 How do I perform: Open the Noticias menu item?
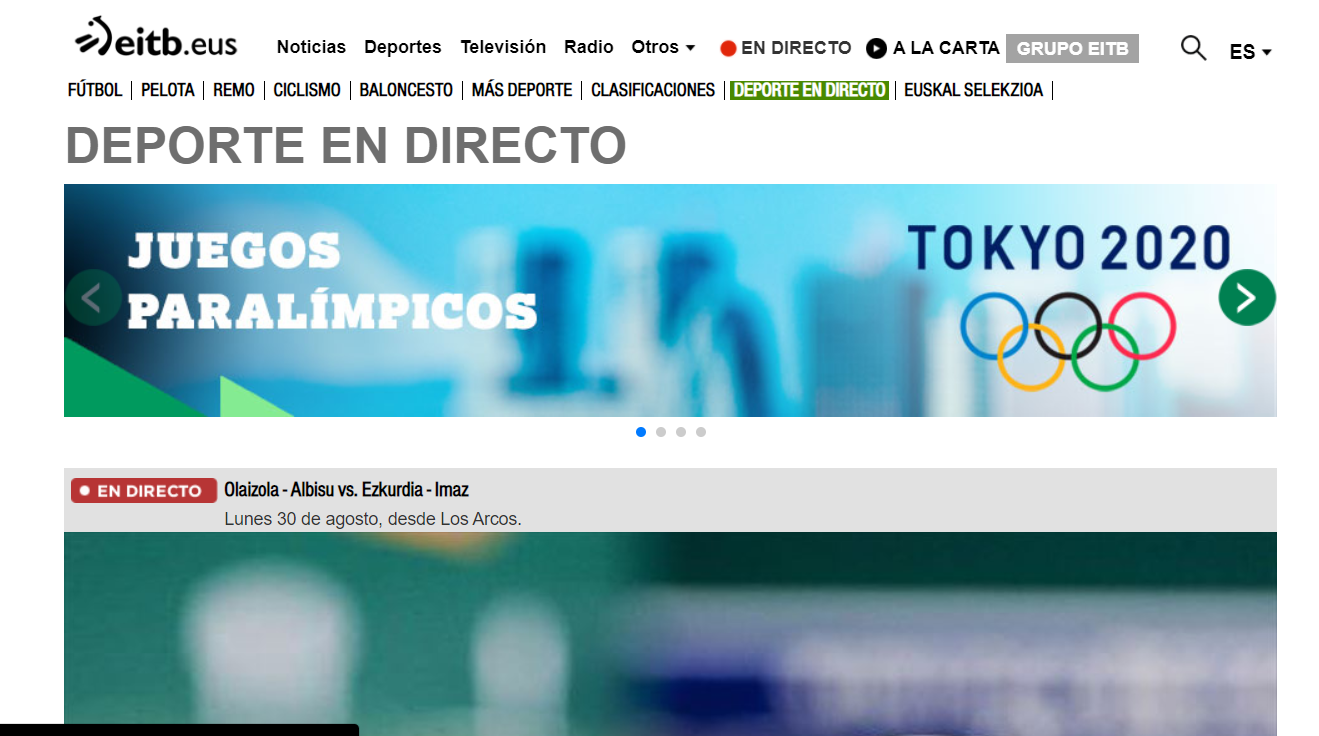pos(311,47)
